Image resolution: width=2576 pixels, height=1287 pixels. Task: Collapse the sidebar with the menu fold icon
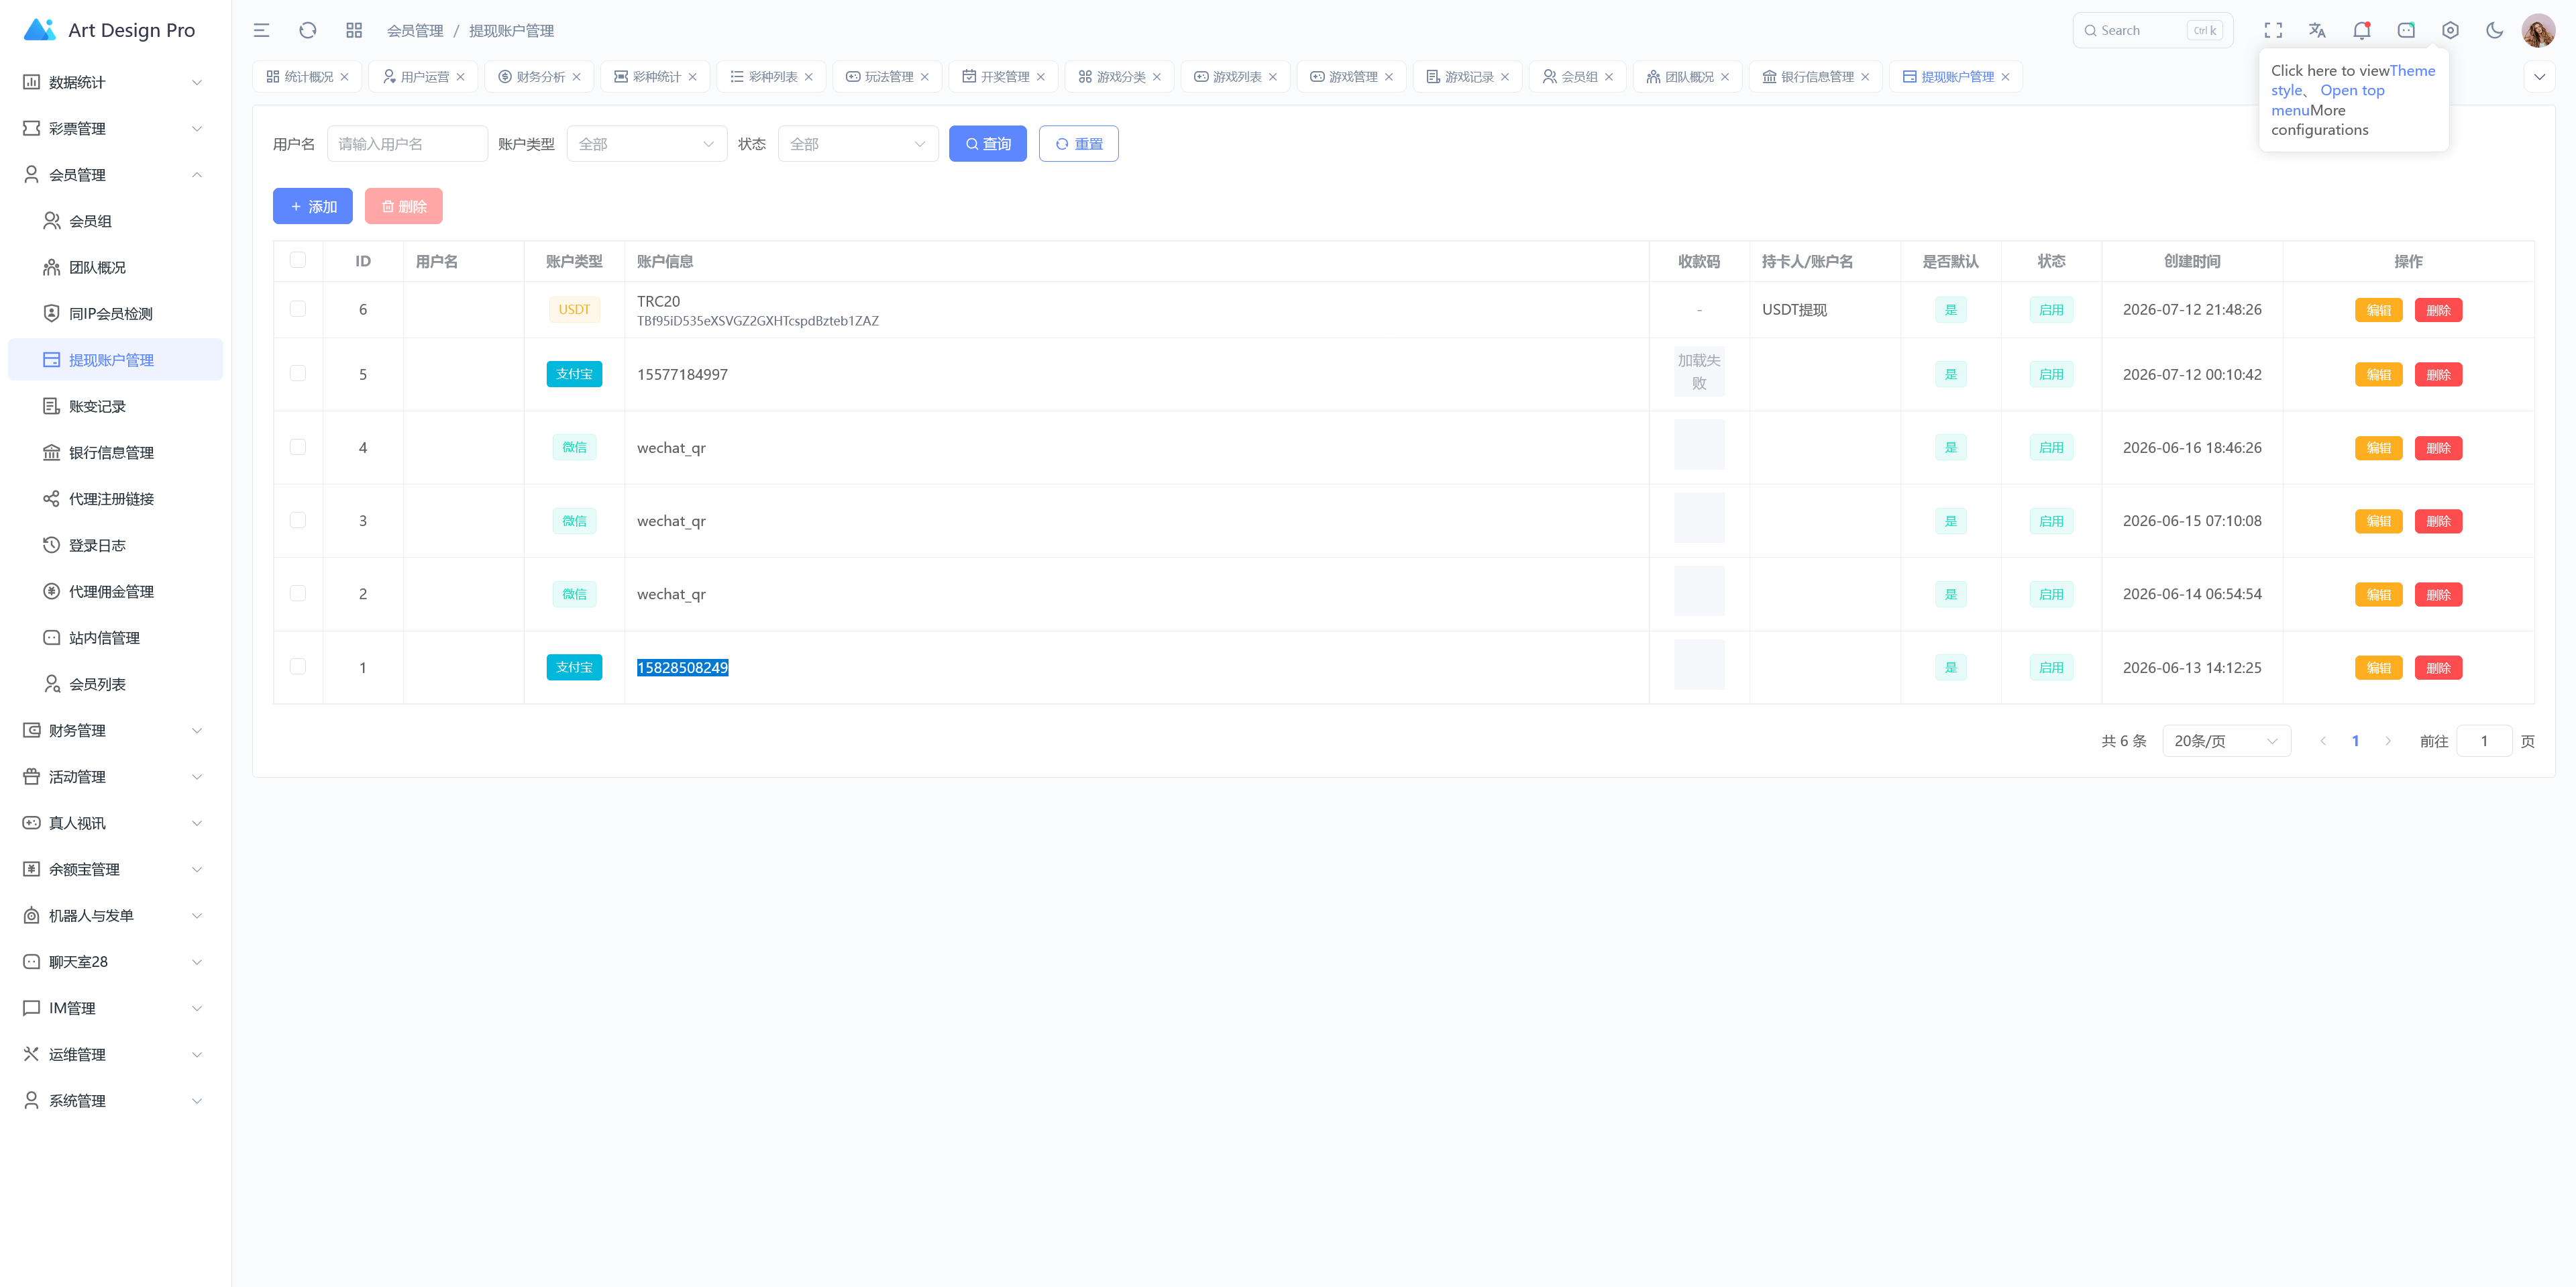pyautogui.click(x=261, y=30)
